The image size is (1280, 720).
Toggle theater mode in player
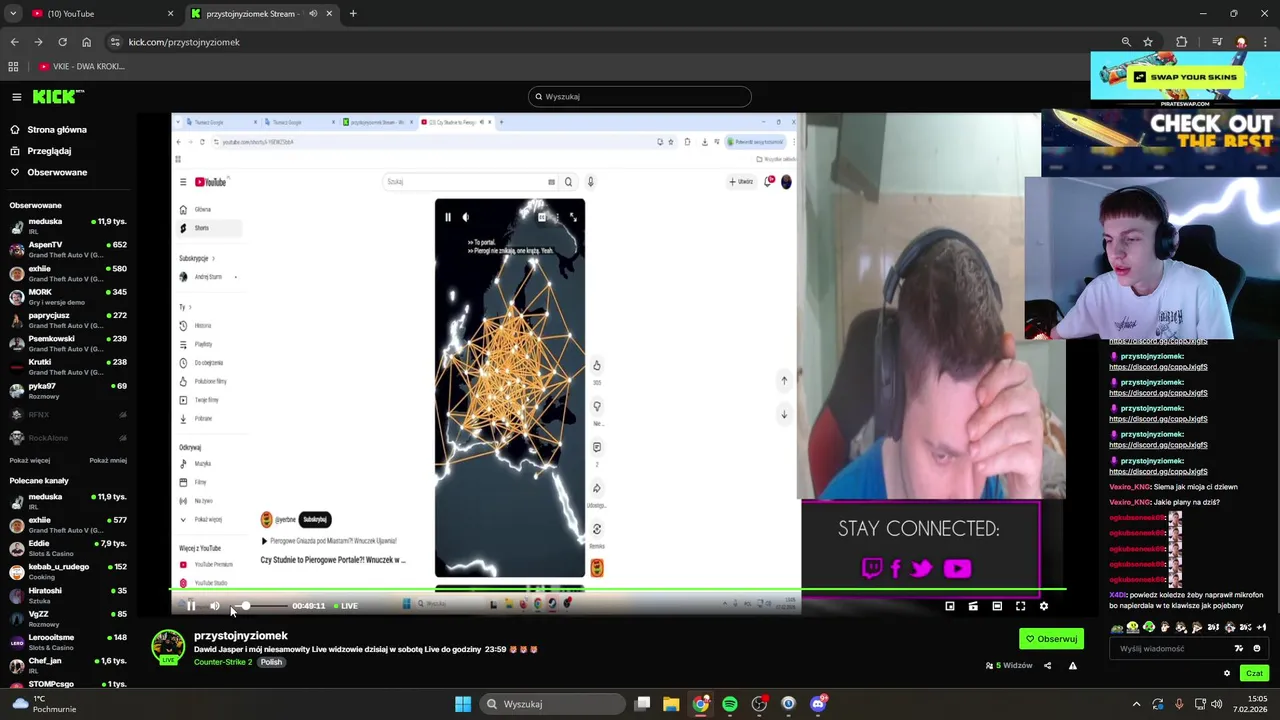point(997,606)
